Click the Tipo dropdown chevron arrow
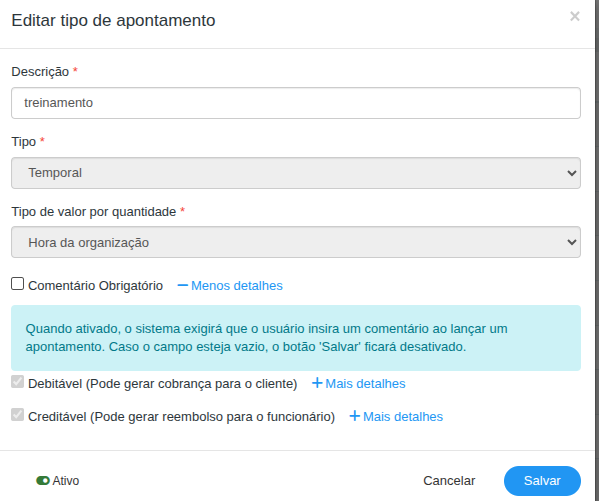Image resolution: width=599 pixels, height=501 pixels. pyautogui.click(x=571, y=173)
